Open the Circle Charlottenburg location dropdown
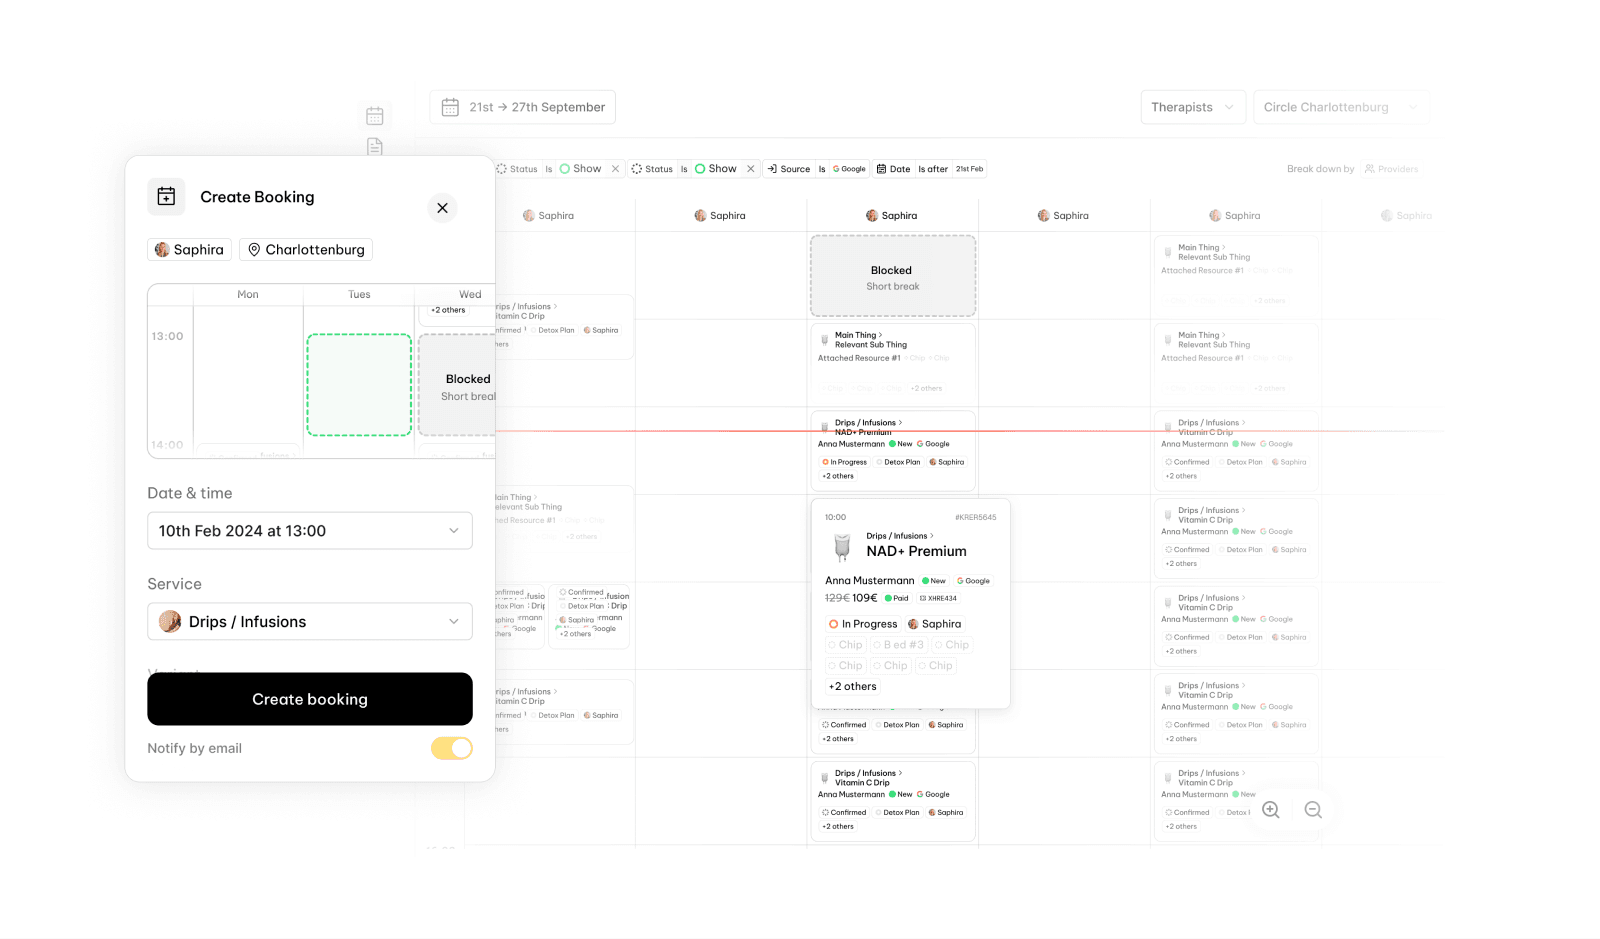Image resolution: width=1600 pixels, height=939 pixels. (1341, 107)
